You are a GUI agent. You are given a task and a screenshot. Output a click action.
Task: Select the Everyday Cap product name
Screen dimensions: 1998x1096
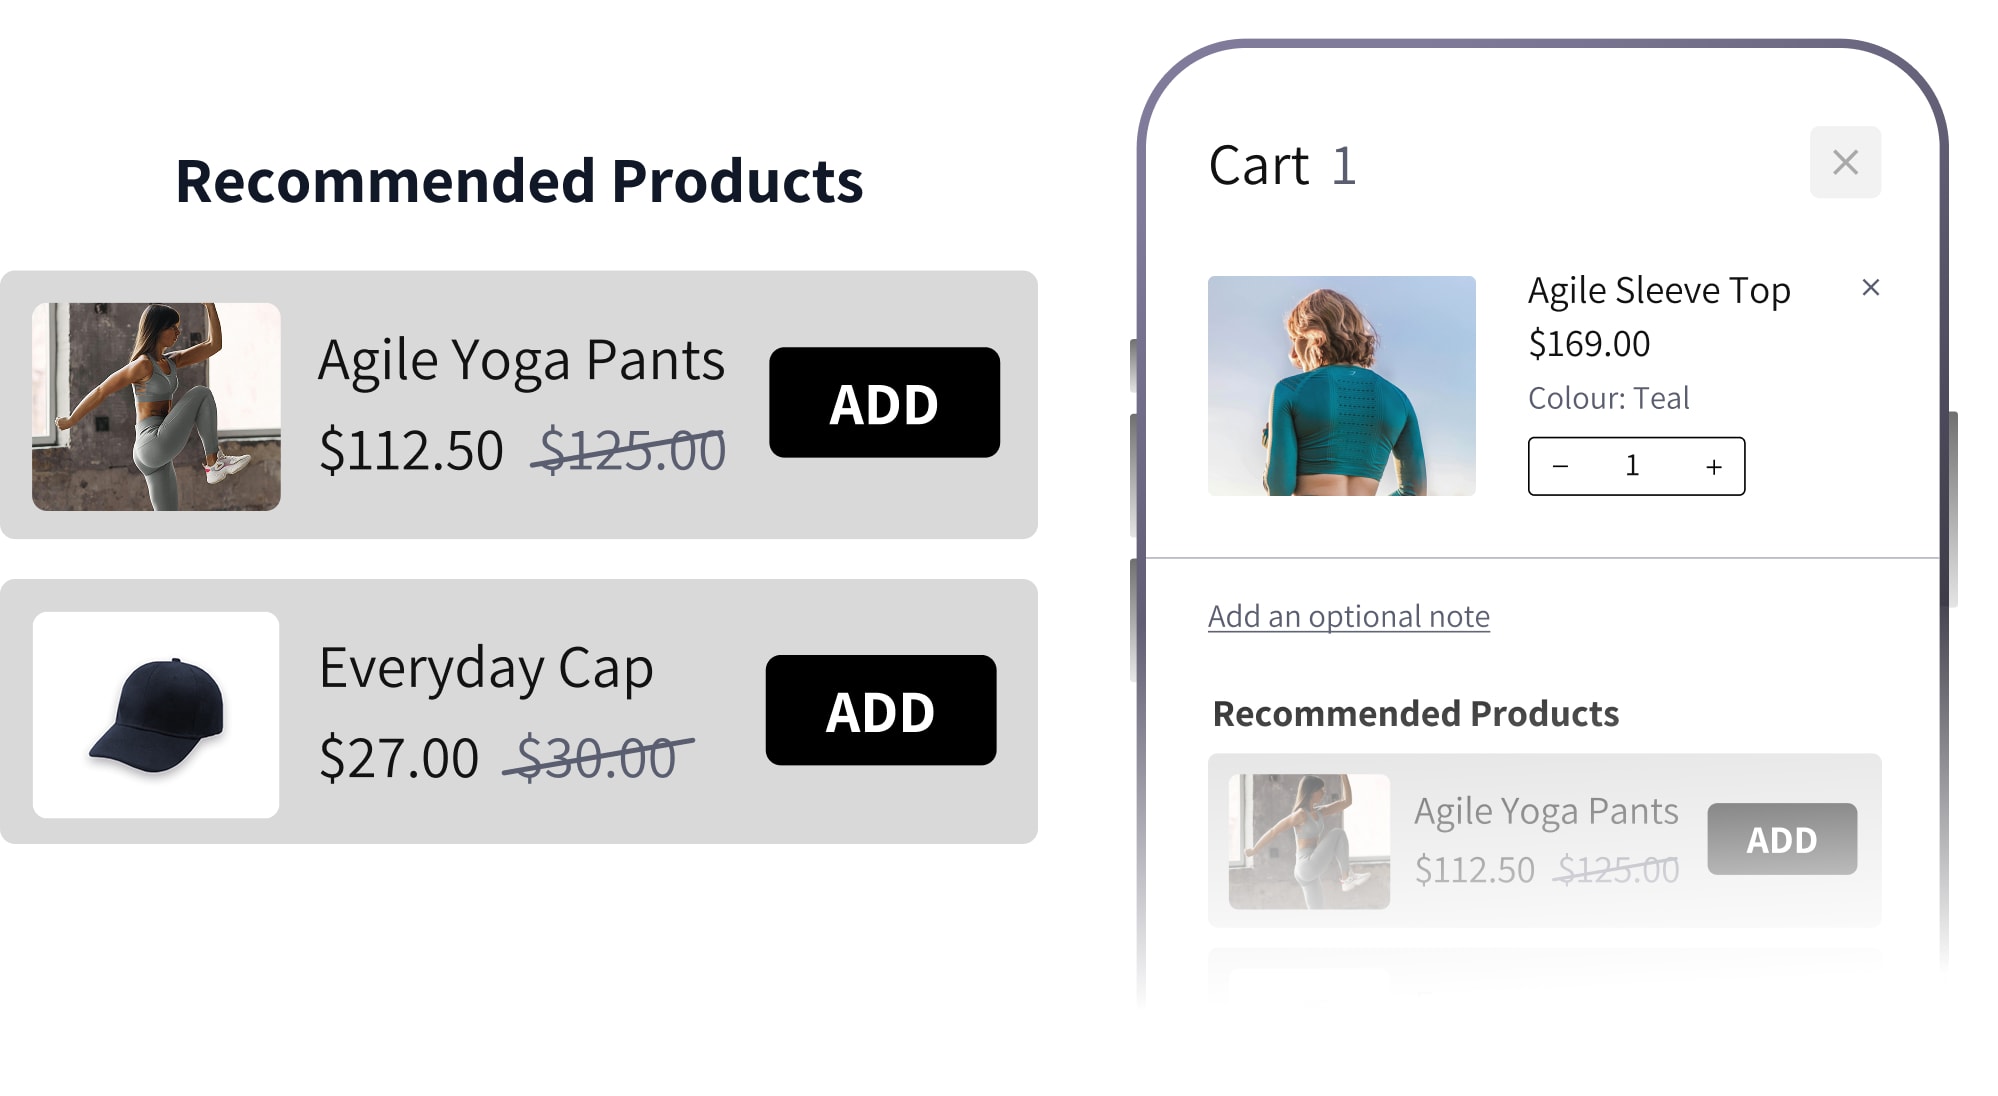click(x=486, y=668)
